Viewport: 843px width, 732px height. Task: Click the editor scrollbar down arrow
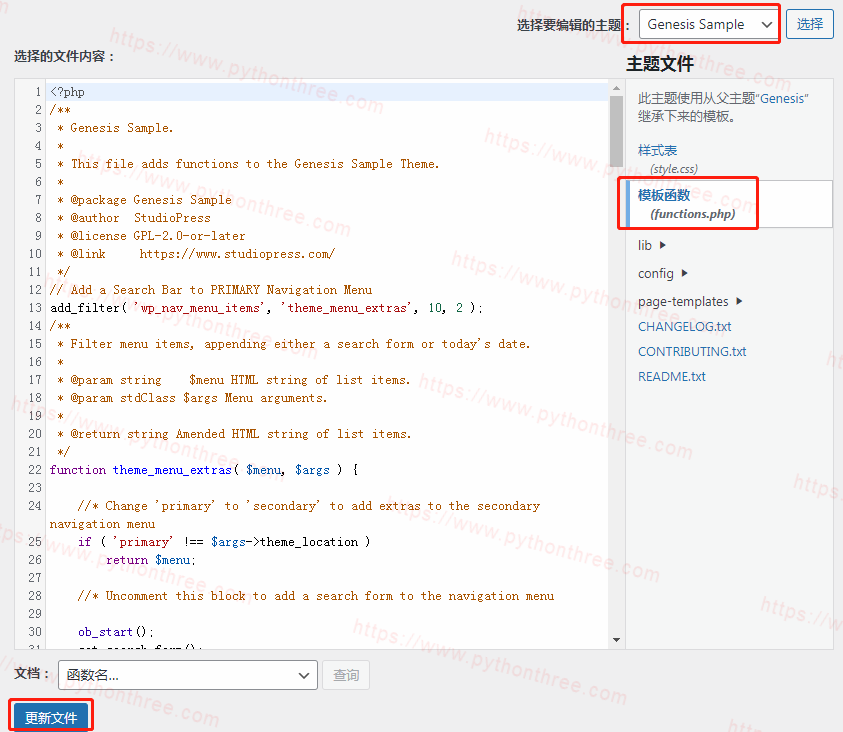(616, 640)
